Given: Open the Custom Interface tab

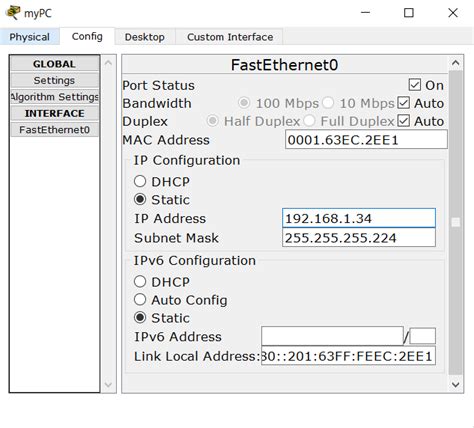Looking at the screenshot, I should [230, 37].
